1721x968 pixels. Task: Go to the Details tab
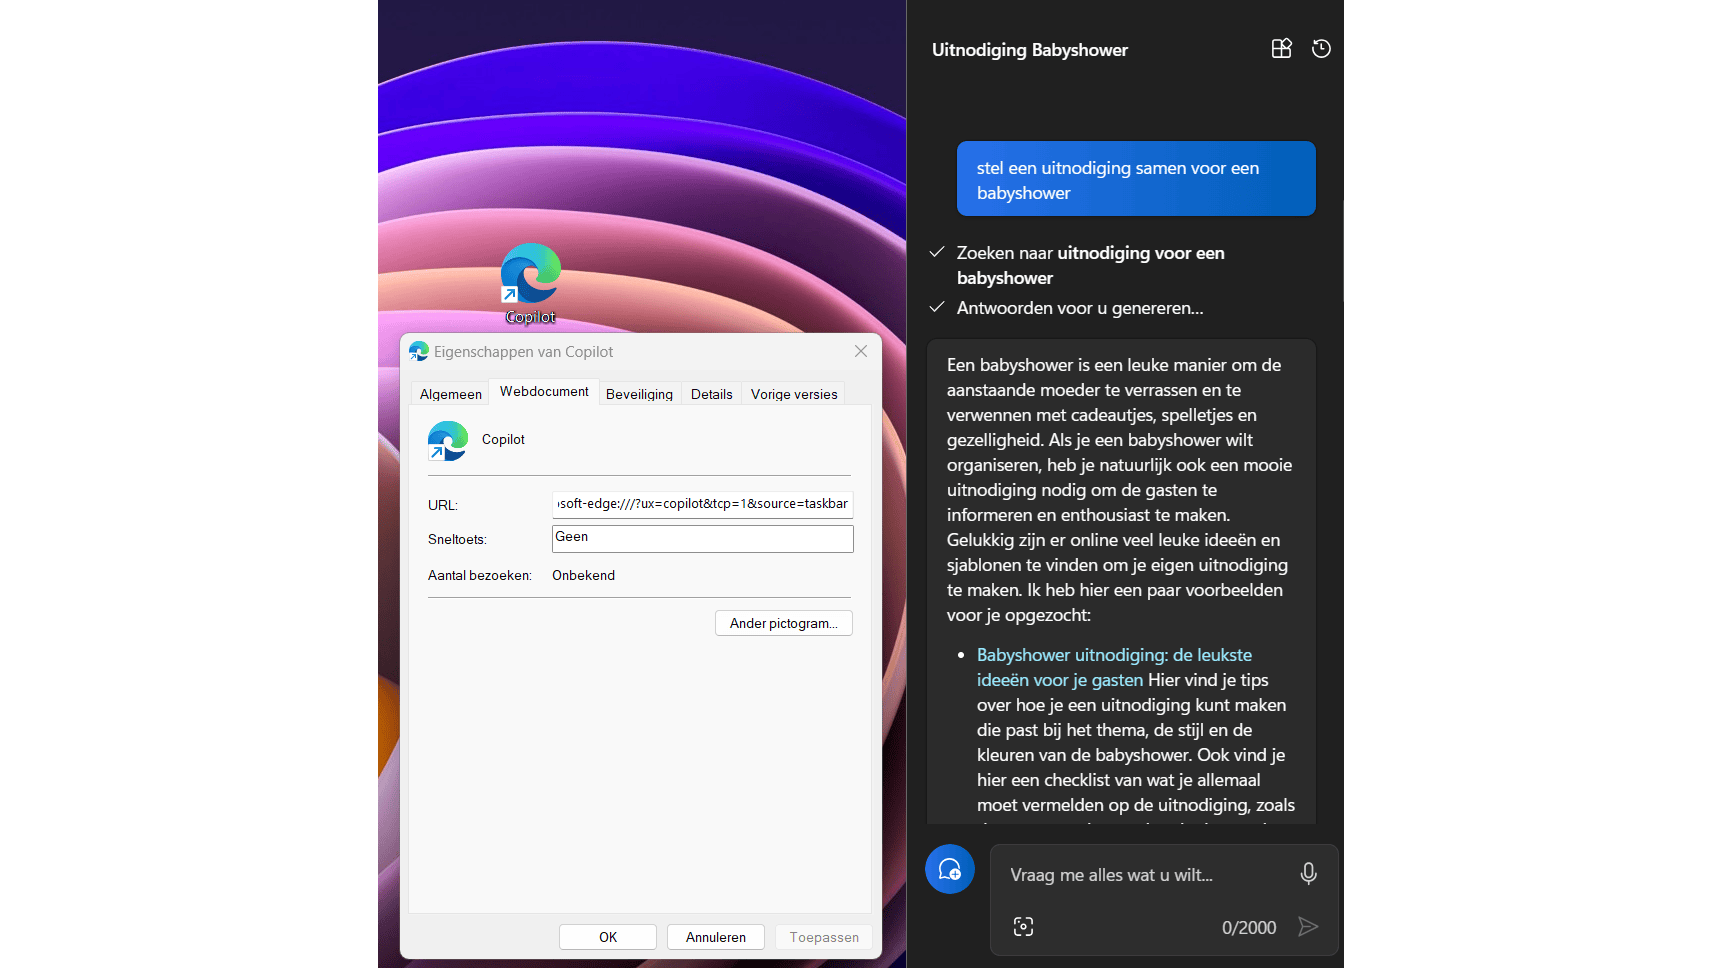tap(712, 394)
